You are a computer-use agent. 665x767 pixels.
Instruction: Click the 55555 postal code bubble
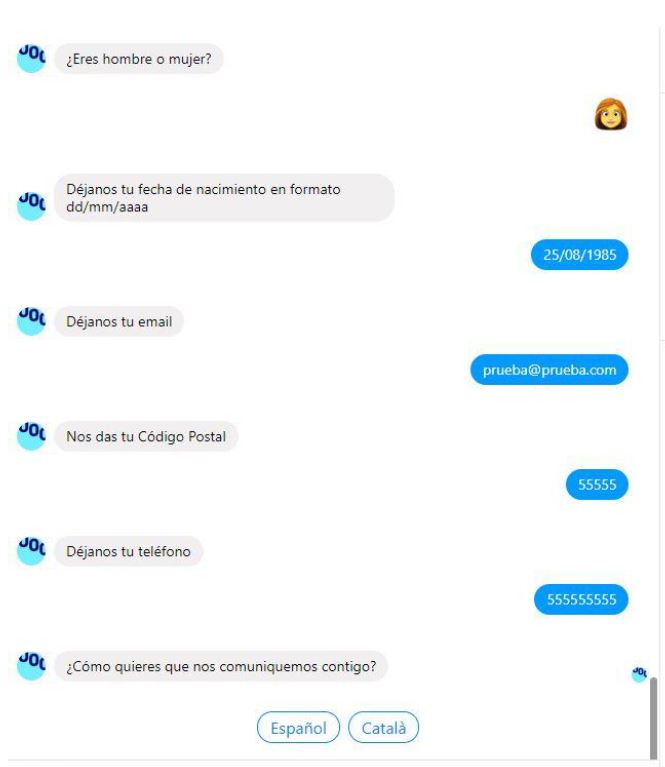point(597,484)
